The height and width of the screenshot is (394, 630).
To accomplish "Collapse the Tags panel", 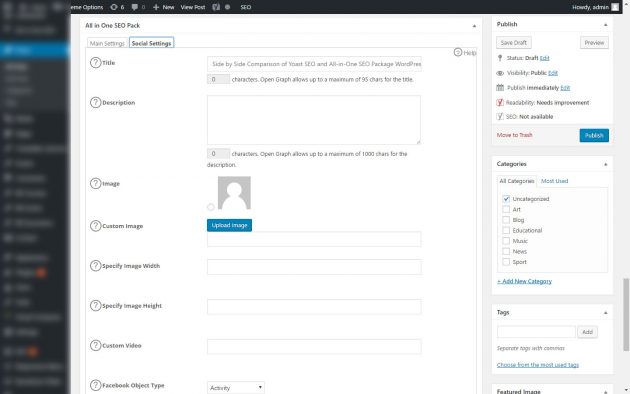I will [x=605, y=312].
